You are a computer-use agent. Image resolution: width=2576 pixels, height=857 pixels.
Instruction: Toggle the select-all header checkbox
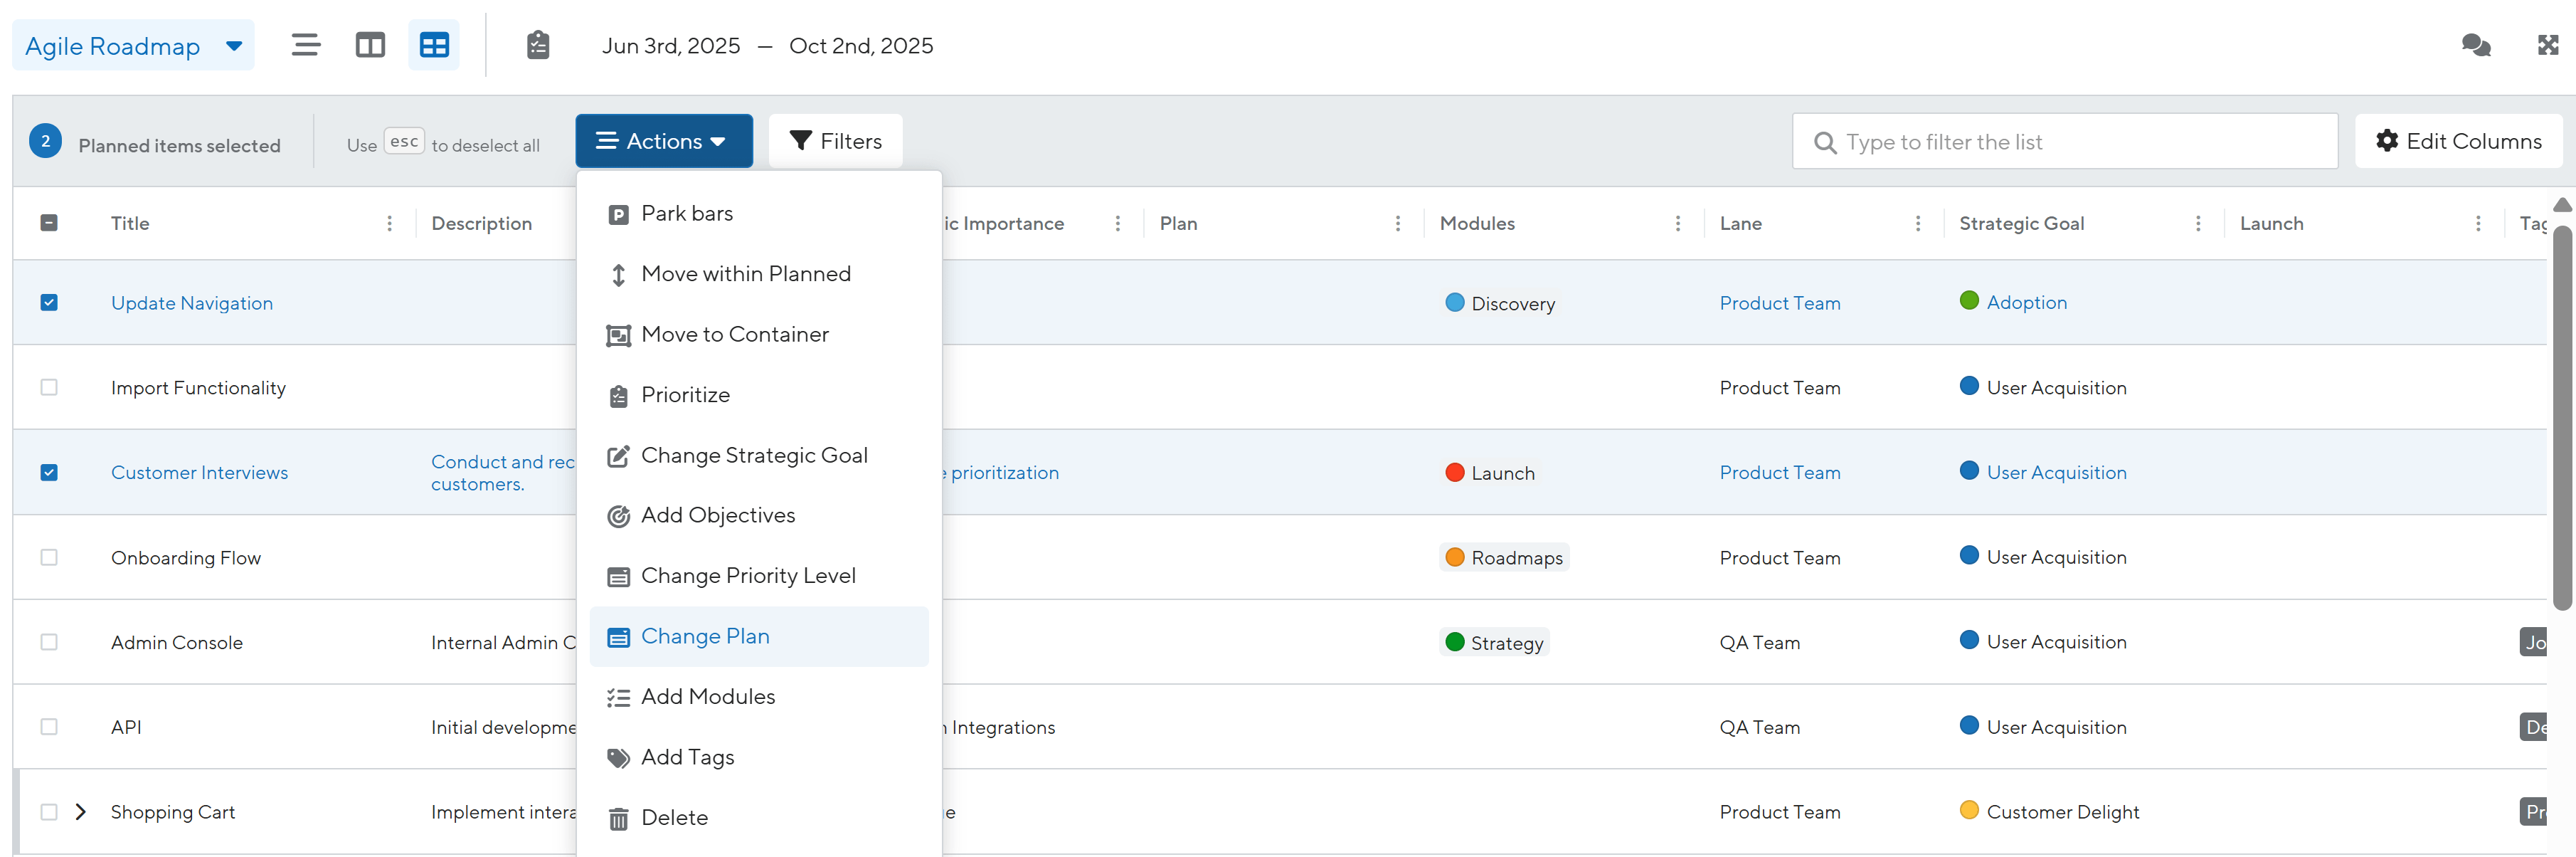tap(49, 223)
